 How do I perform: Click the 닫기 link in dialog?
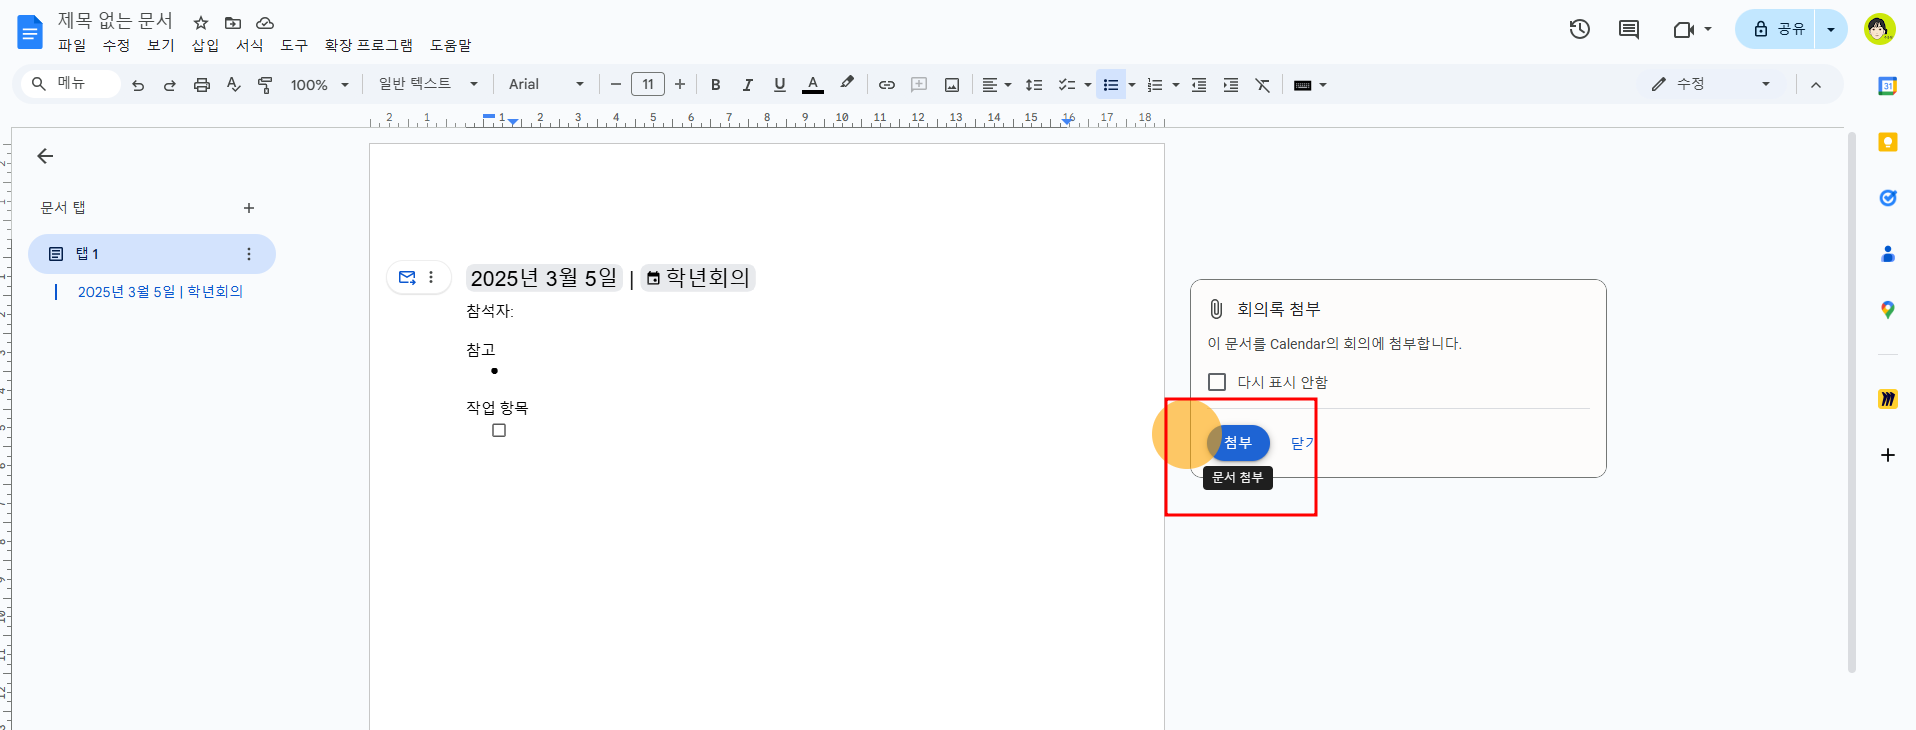(x=1302, y=443)
